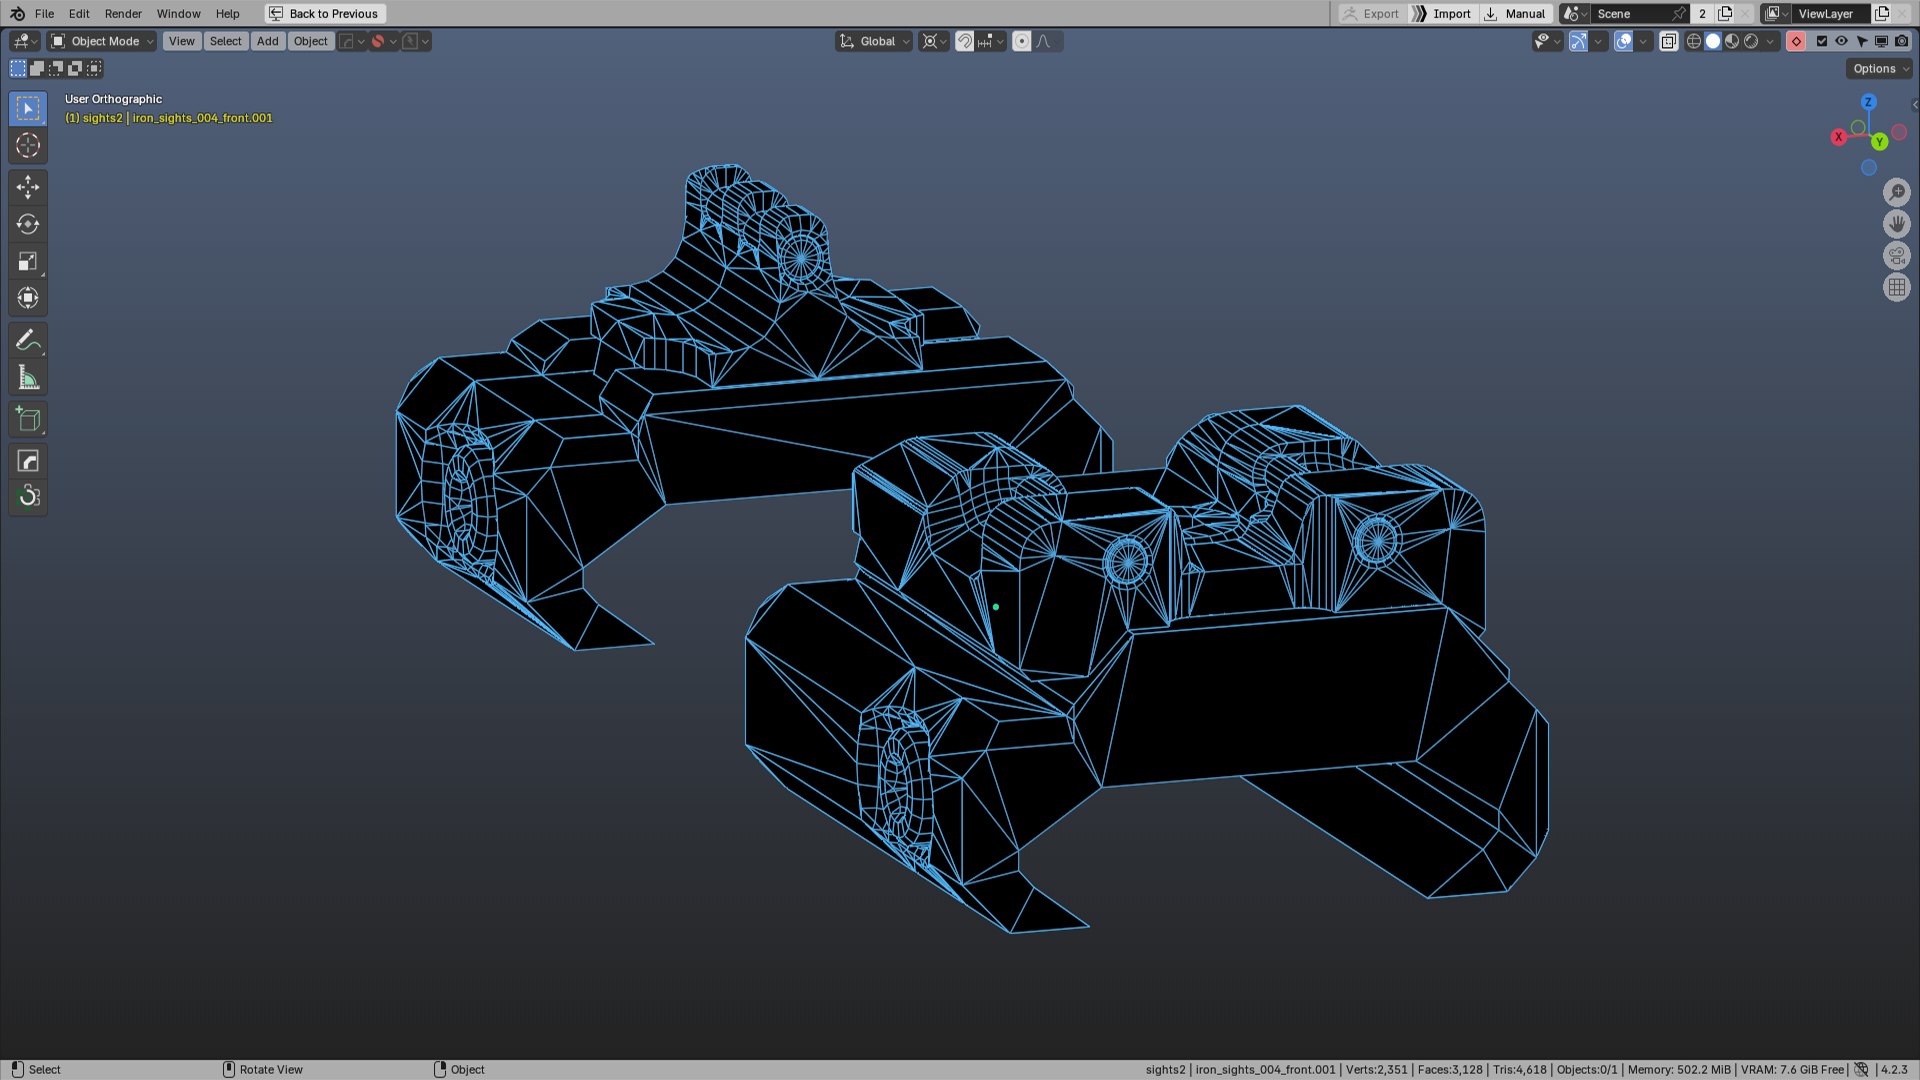Click the Back to Previous button

[x=324, y=14]
